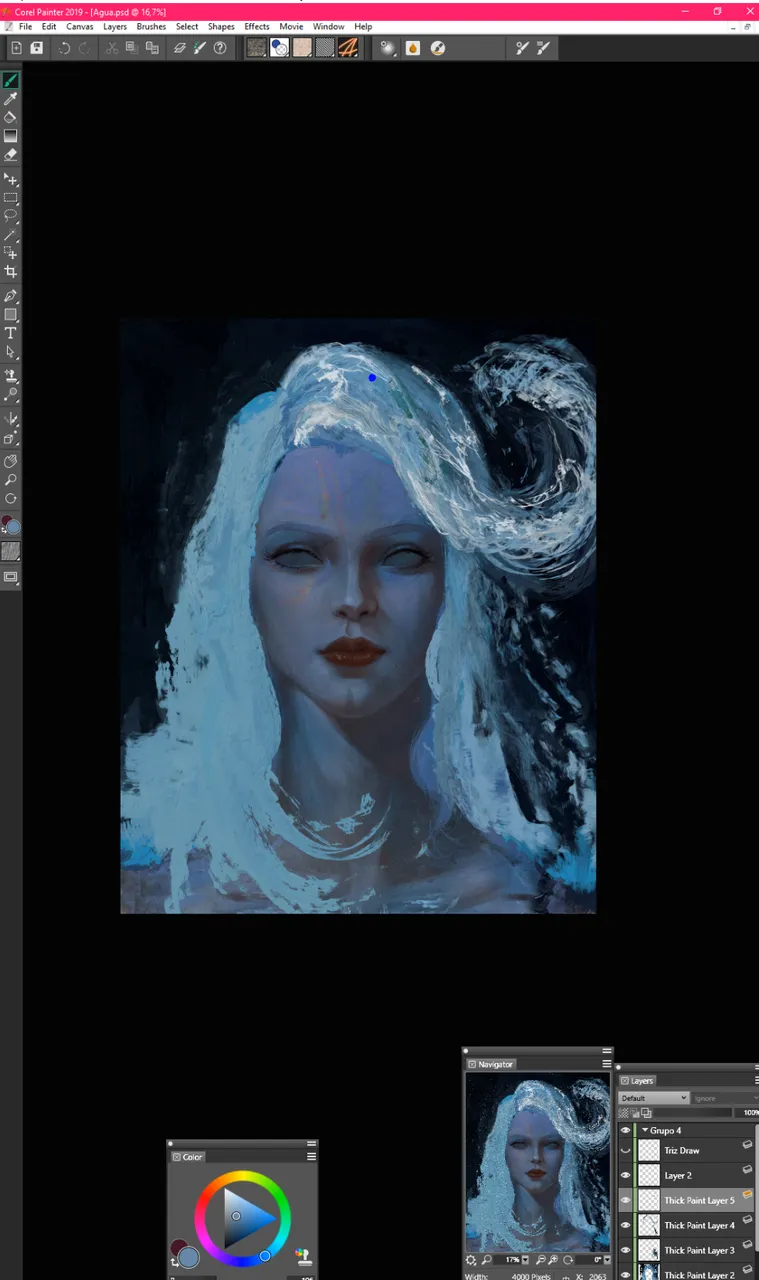The image size is (759, 1280).
Task: Open the Brushes menu
Action: [x=151, y=27]
